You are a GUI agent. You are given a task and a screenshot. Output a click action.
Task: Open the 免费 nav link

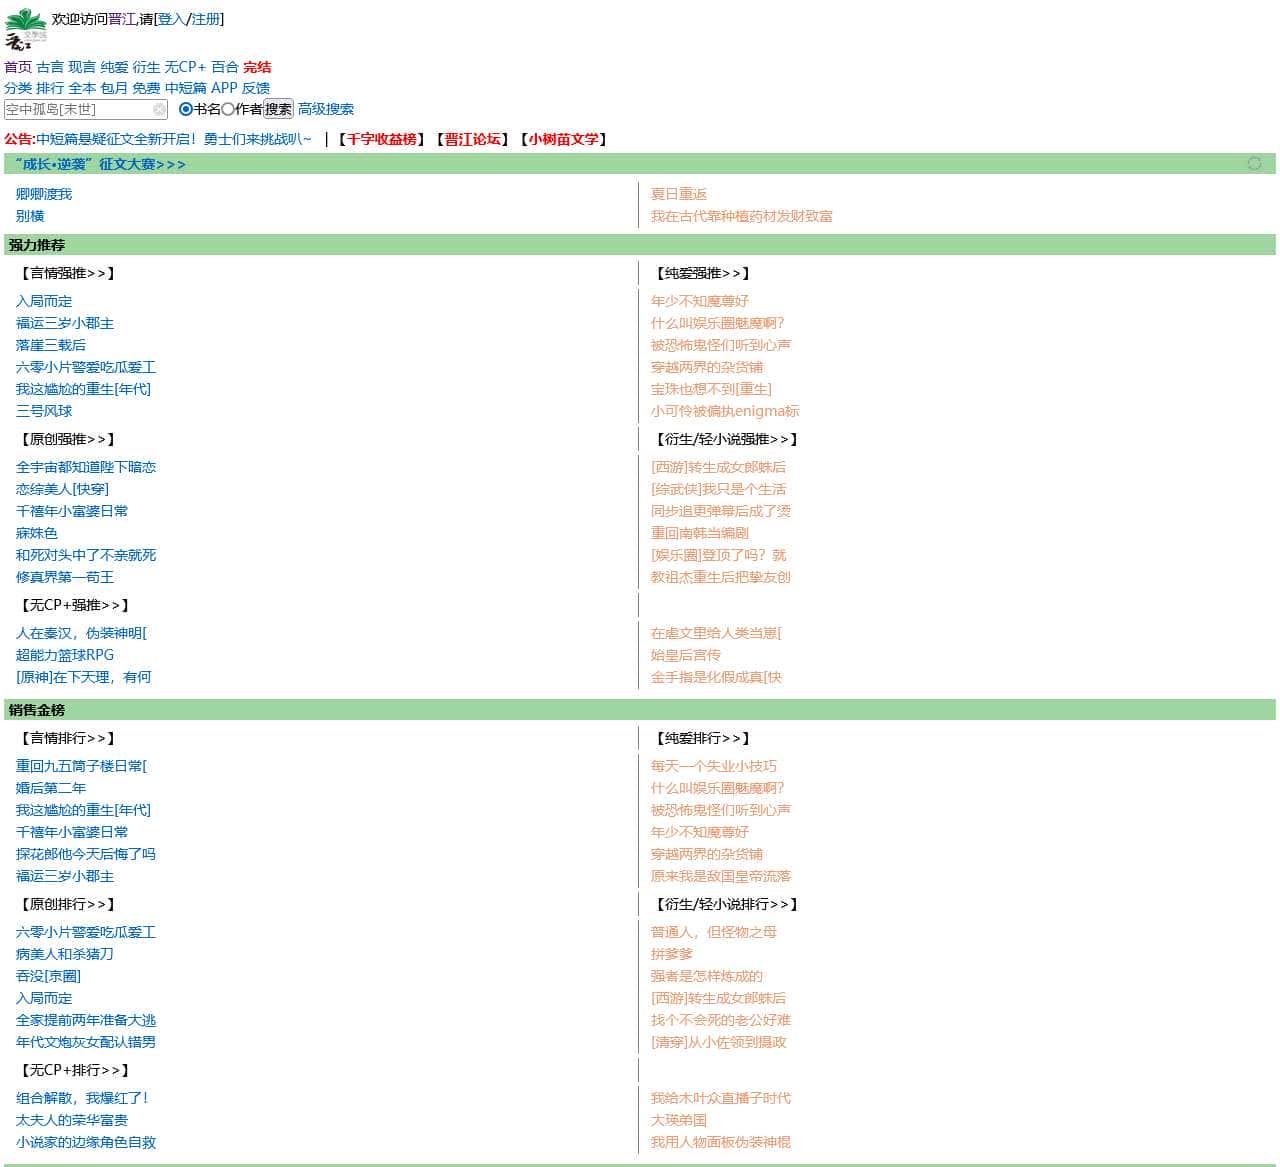click(x=146, y=88)
